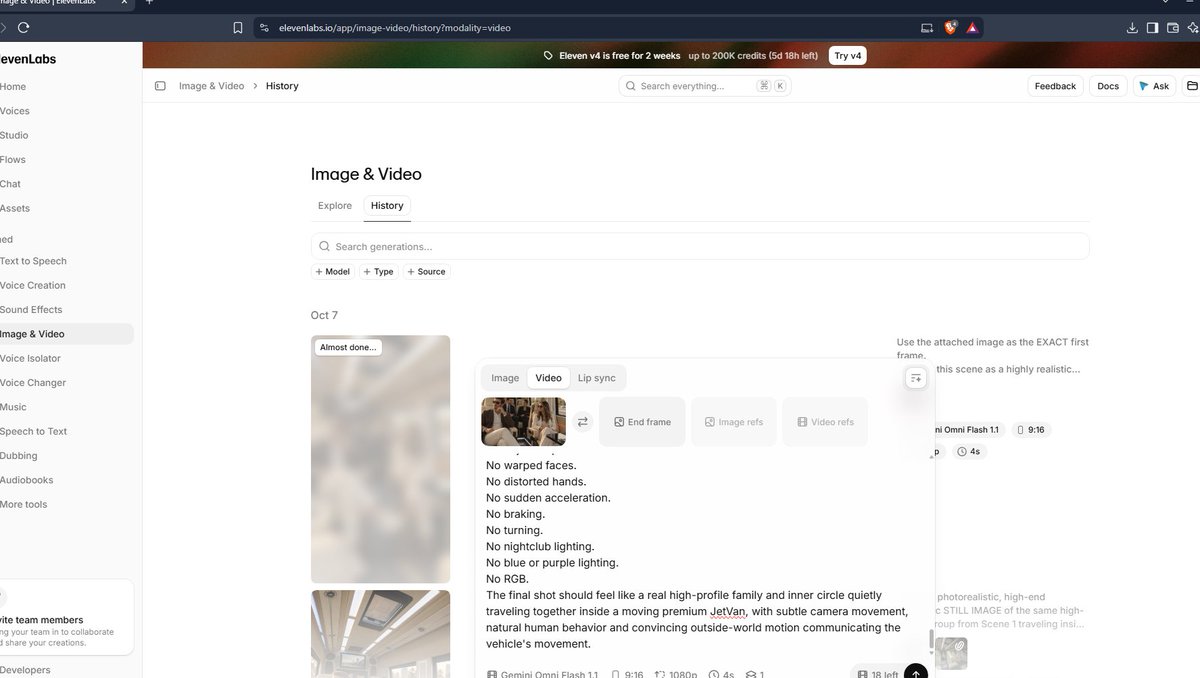The height and width of the screenshot is (678, 1200).
Task: Open the Brave Wallet icon
Action: point(1174,28)
